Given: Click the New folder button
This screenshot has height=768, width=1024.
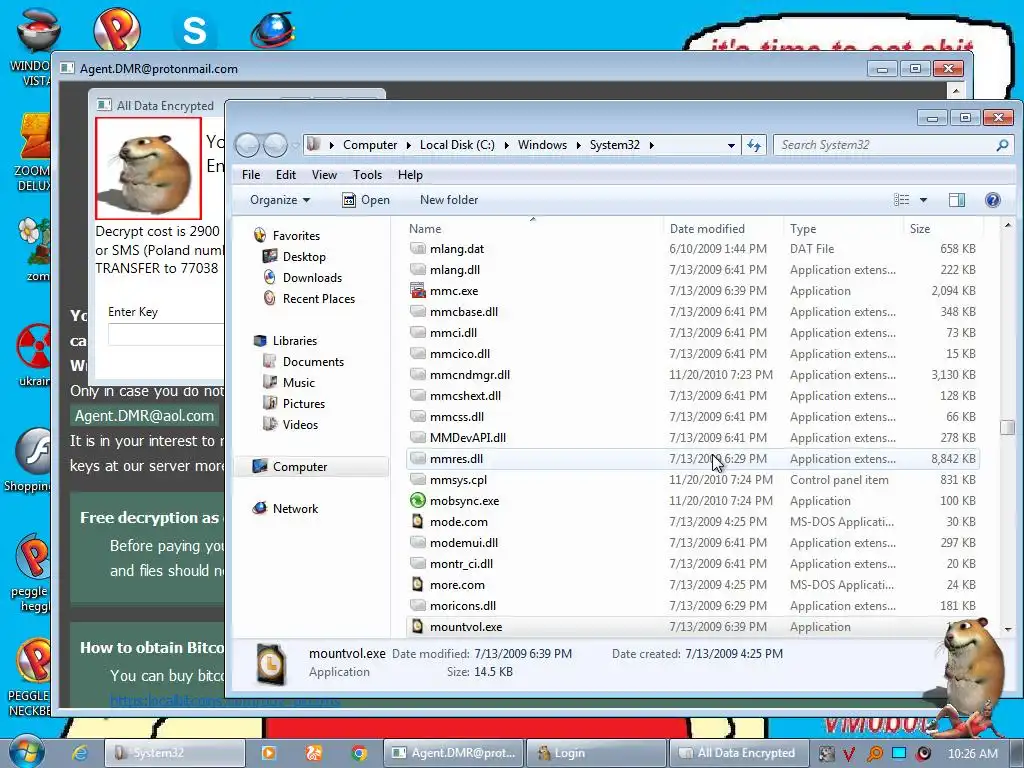Looking at the screenshot, I should pos(449,200).
